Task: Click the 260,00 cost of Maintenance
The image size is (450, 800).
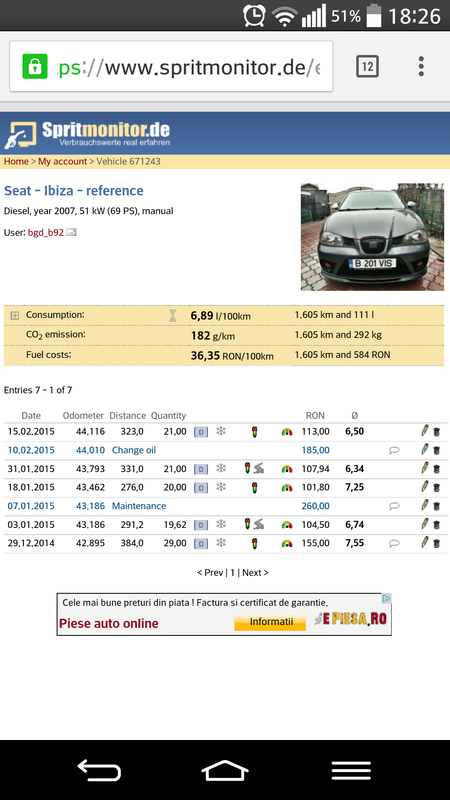Action: pyautogui.click(x=315, y=506)
